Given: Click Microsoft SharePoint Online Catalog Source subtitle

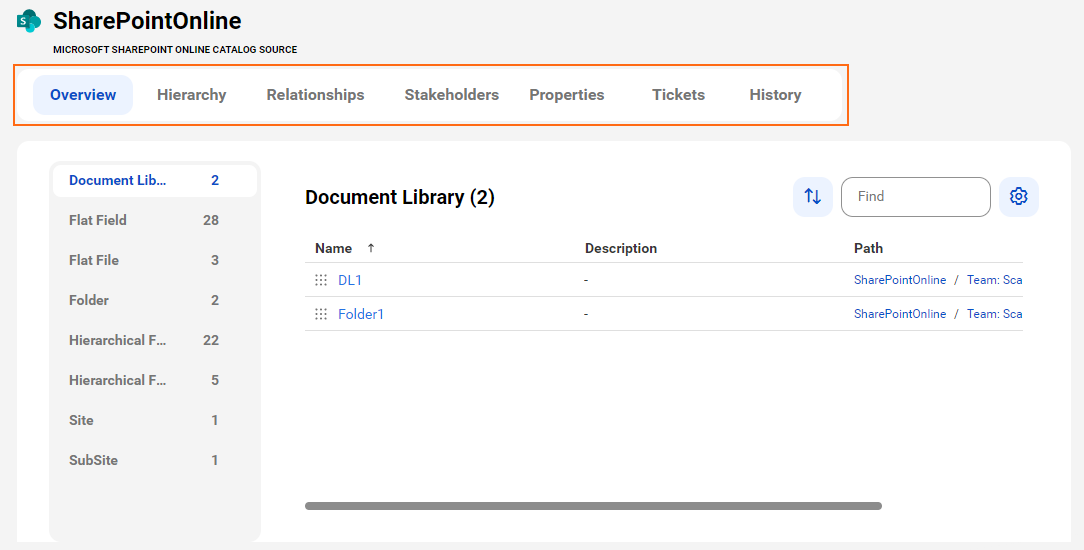Looking at the screenshot, I should click(175, 50).
